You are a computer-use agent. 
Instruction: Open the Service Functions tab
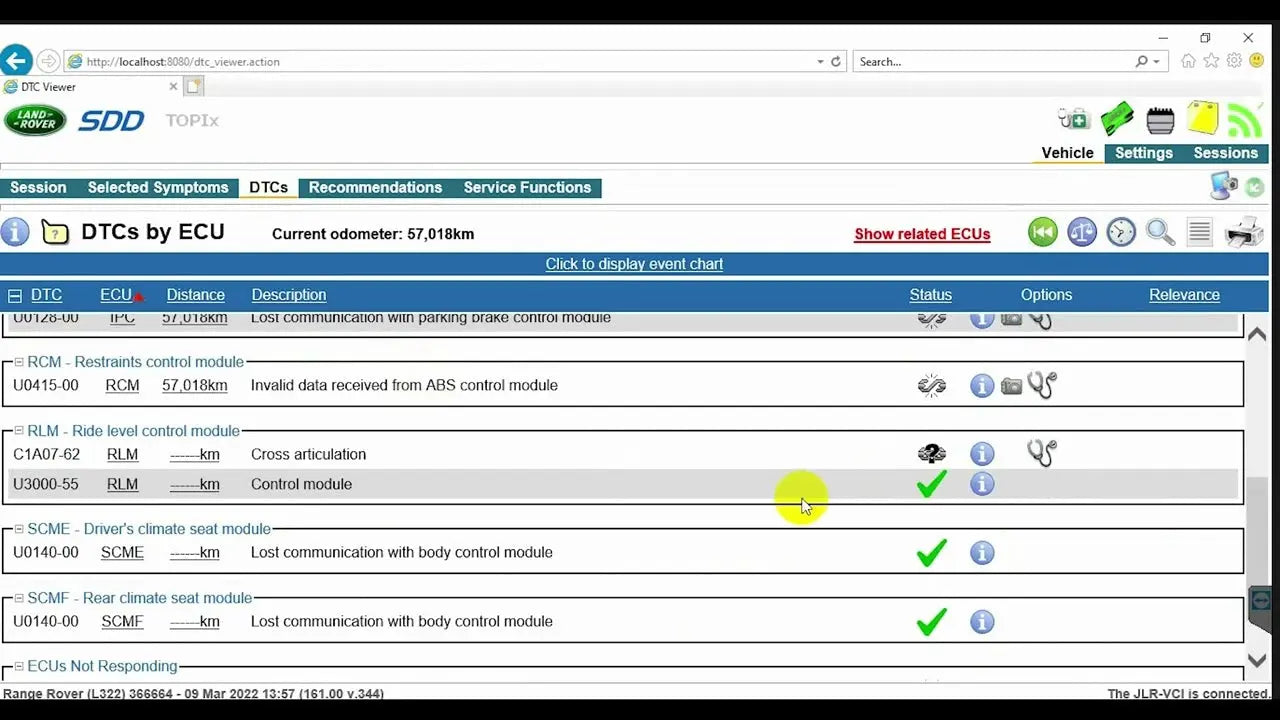(x=527, y=188)
